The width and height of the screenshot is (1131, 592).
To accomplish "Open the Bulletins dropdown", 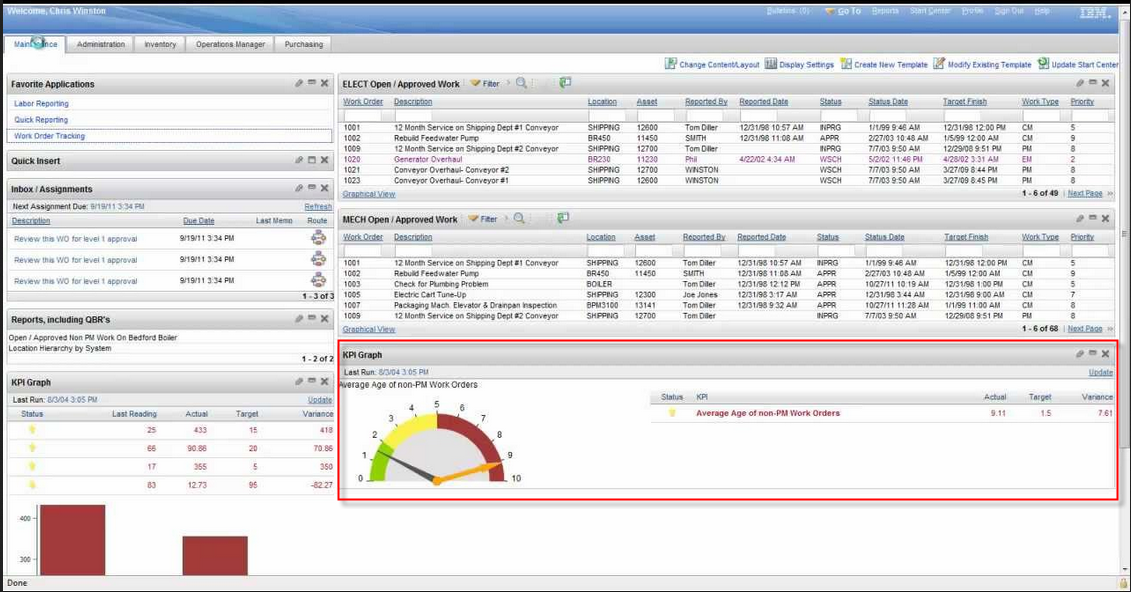I will (x=789, y=10).
